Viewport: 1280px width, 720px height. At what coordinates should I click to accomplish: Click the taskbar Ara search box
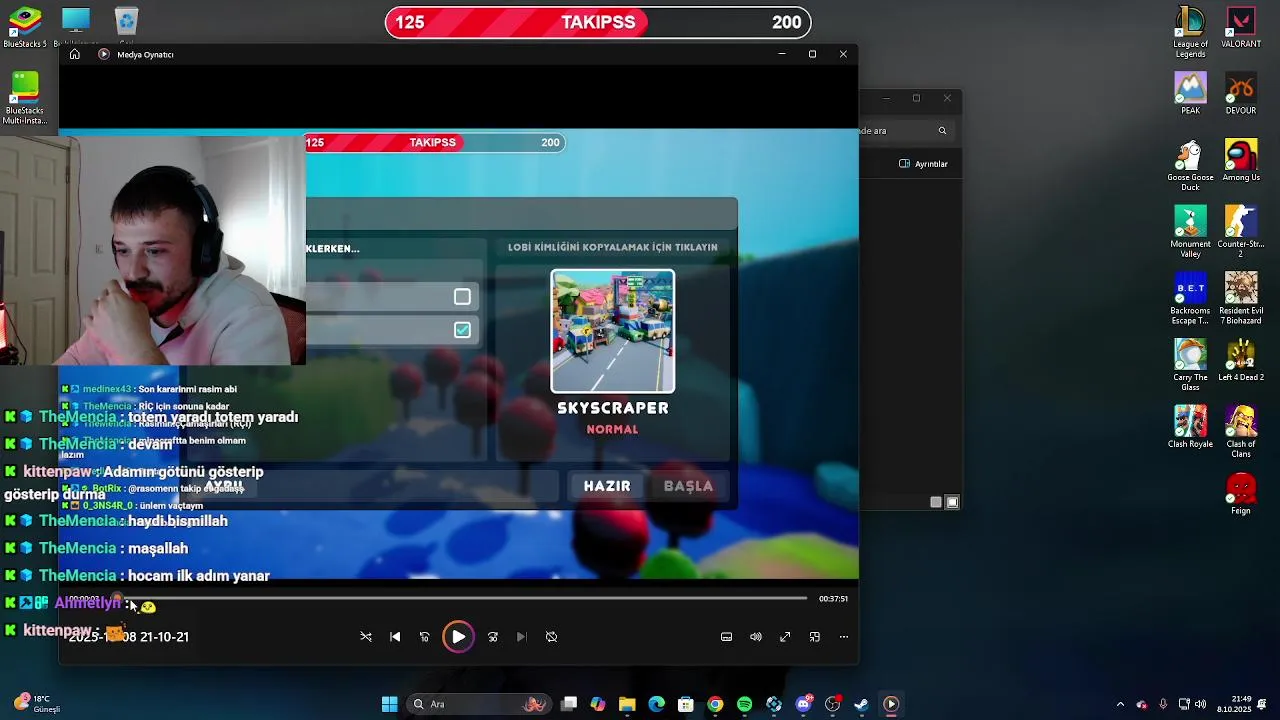pos(480,704)
